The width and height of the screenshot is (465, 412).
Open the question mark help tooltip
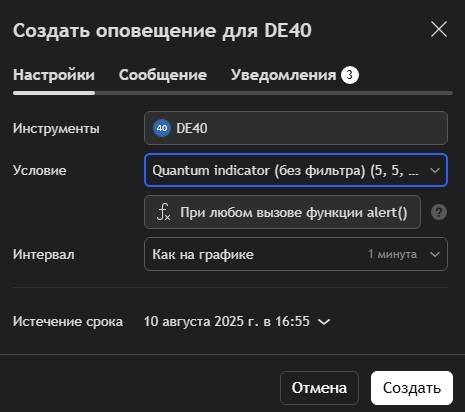439,212
